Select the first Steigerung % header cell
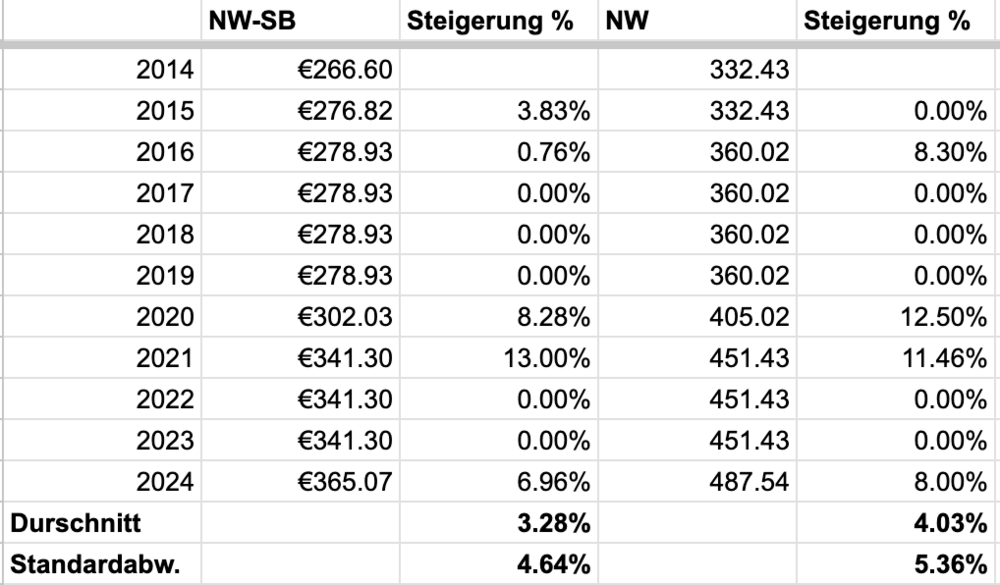This screenshot has width=1000, height=585. pos(497,22)
